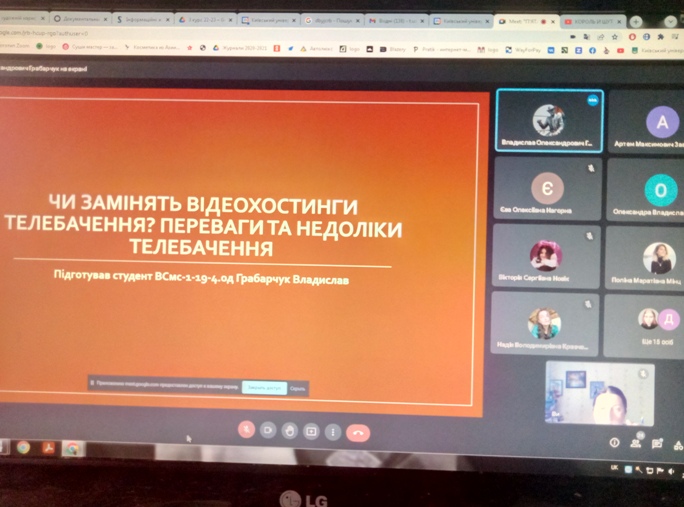The width and height of the screenshot is (684, 507).
Task: Open the in-call chat icon
Action: point(657,444)
